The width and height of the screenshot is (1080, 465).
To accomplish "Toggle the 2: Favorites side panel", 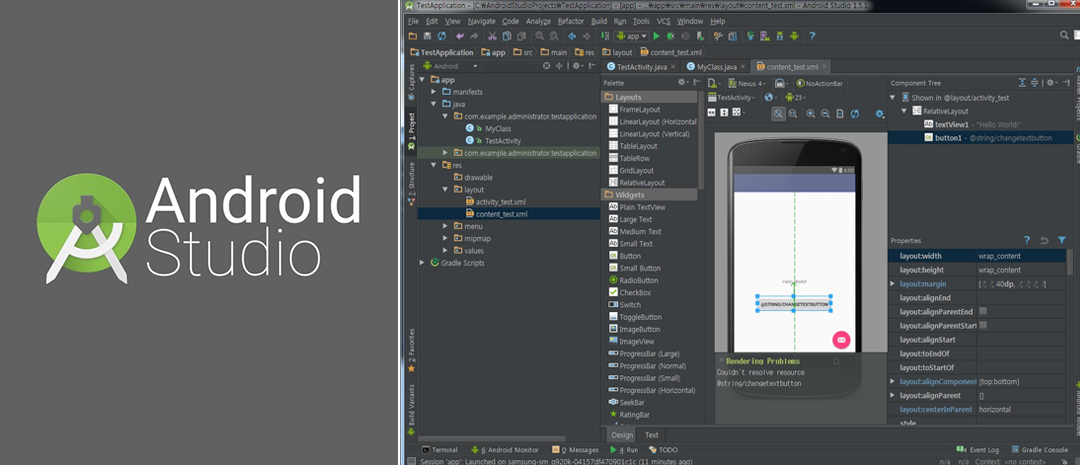I will click(x=411, y=351).
